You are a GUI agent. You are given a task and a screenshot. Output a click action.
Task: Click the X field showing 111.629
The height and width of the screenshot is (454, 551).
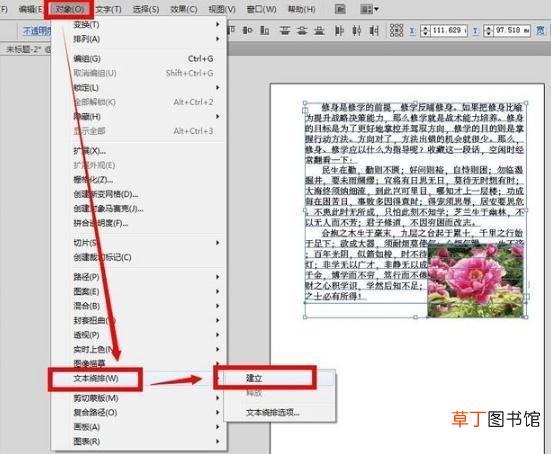pyautogui.click(x=449, y=31)
